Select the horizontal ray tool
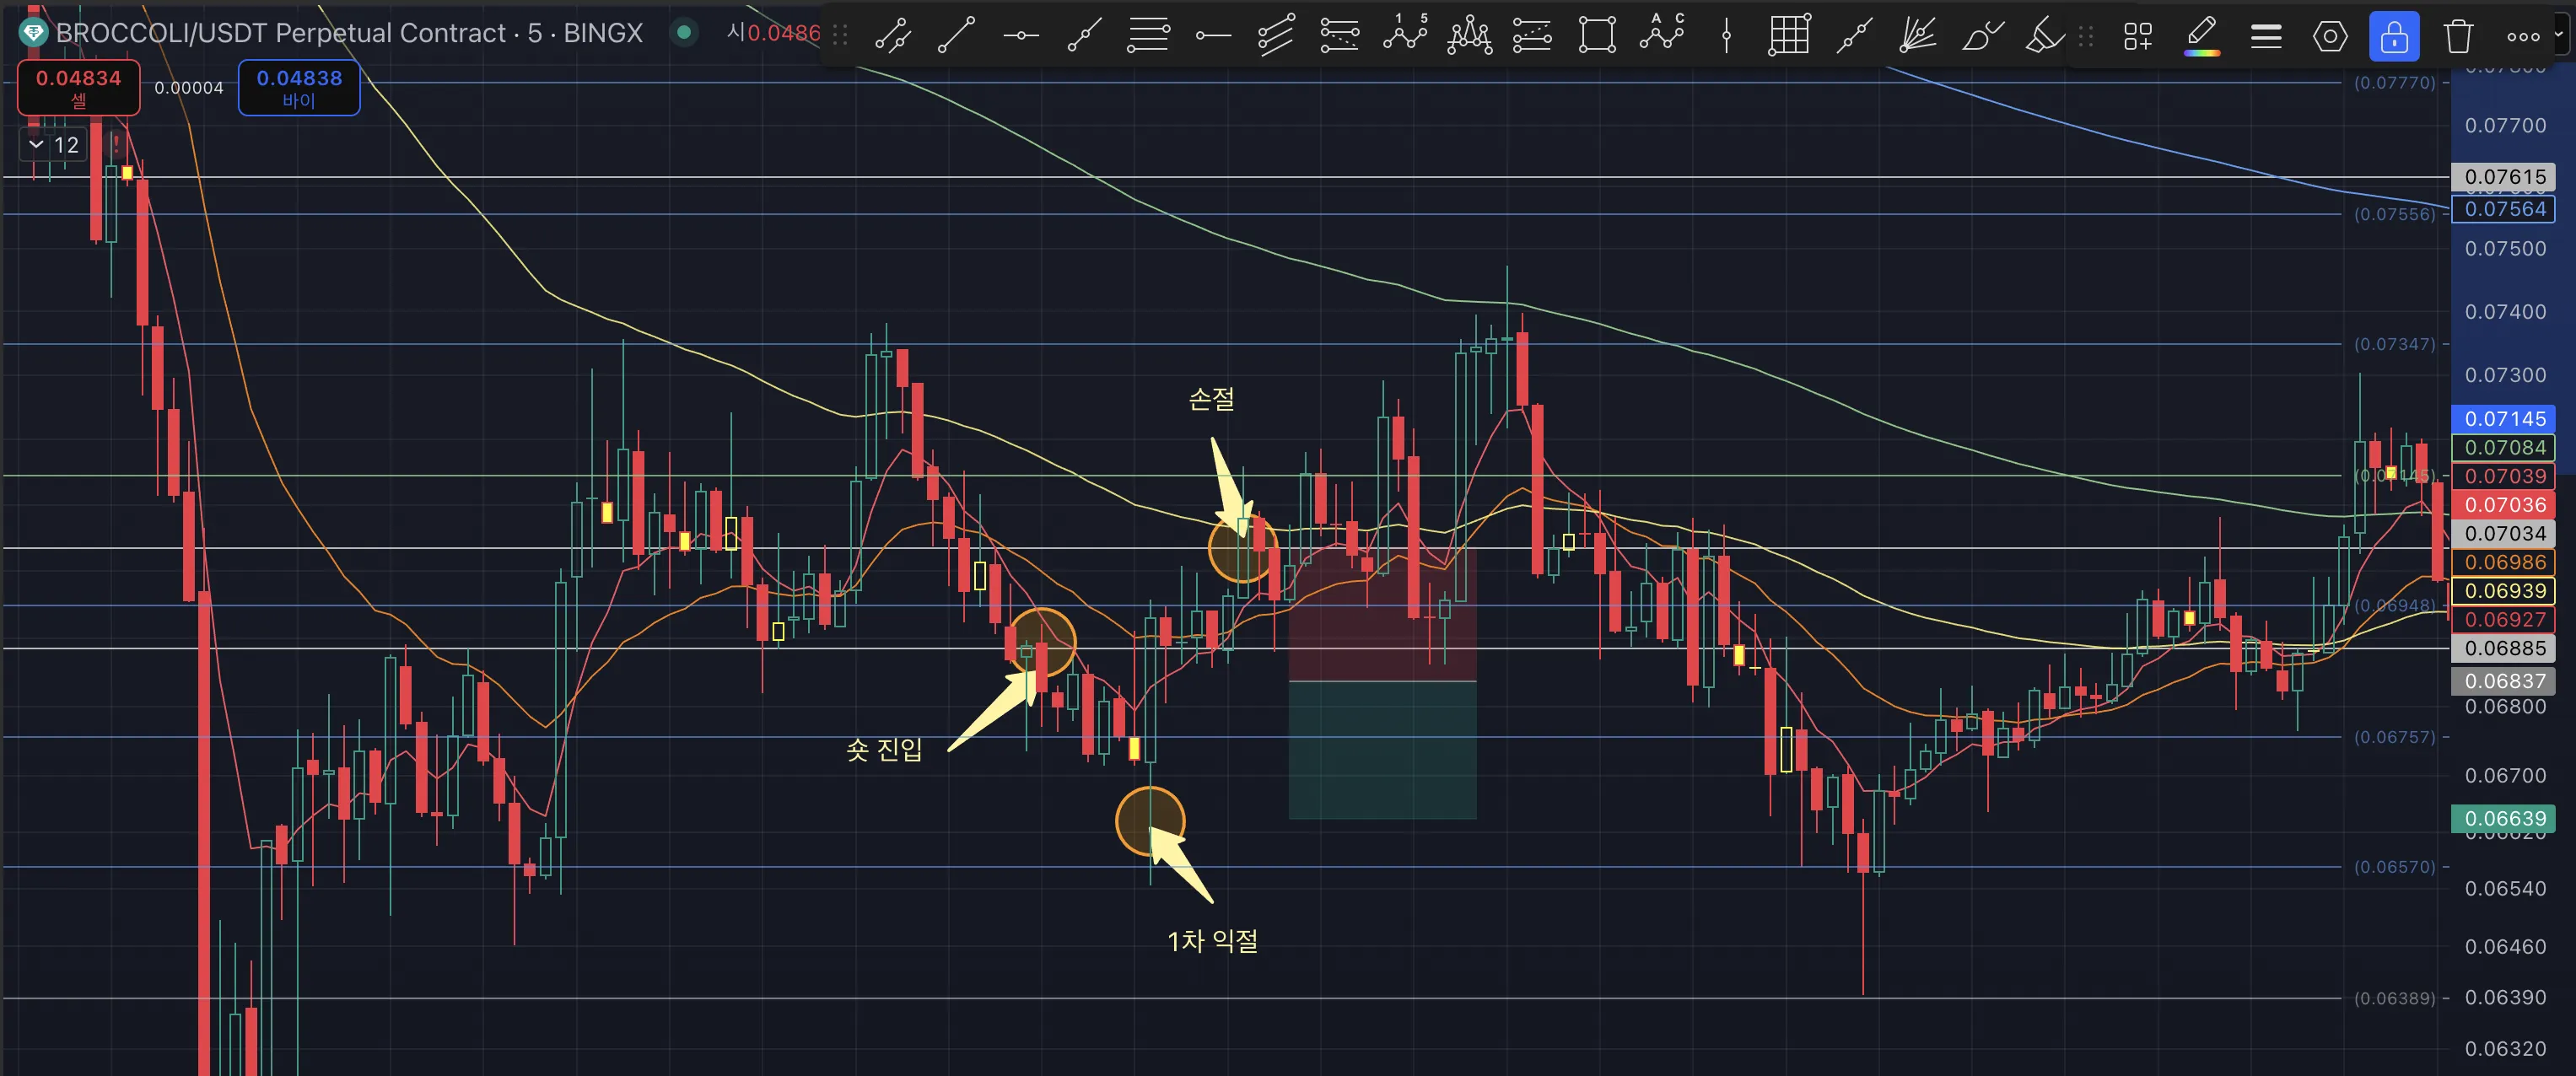The width and height of the screenshot is (2576, 1076). (x=1212, y=36)
